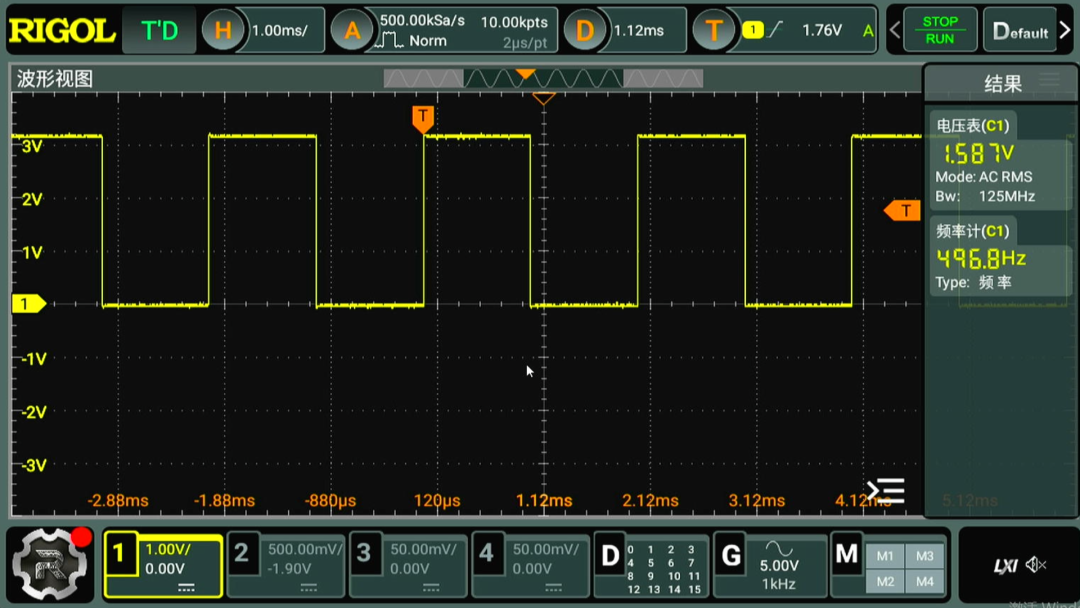
Task: Click the orange A acquisition icon
Action: 351,30
